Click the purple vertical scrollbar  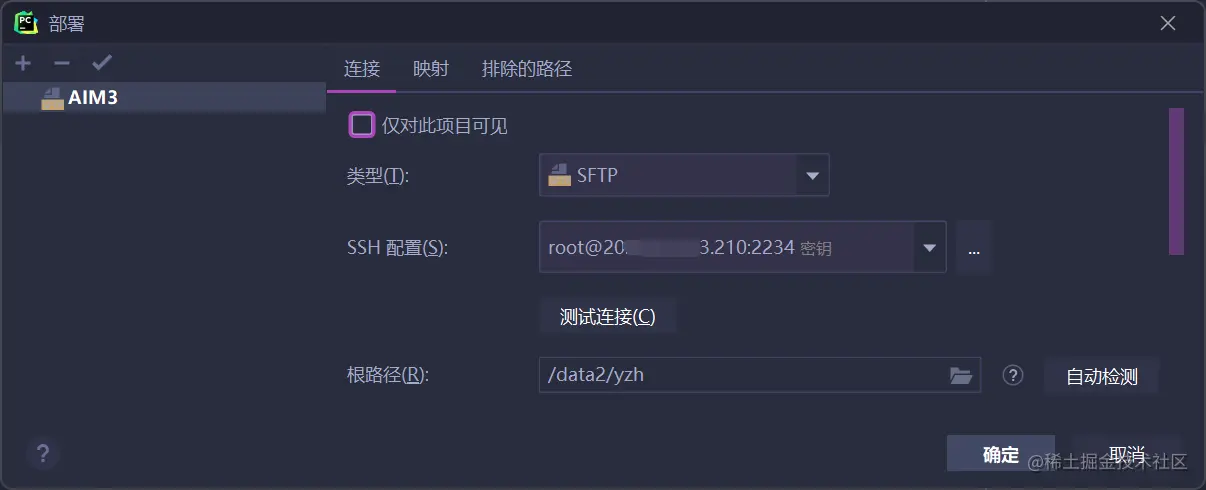(x=1176, y=180)
